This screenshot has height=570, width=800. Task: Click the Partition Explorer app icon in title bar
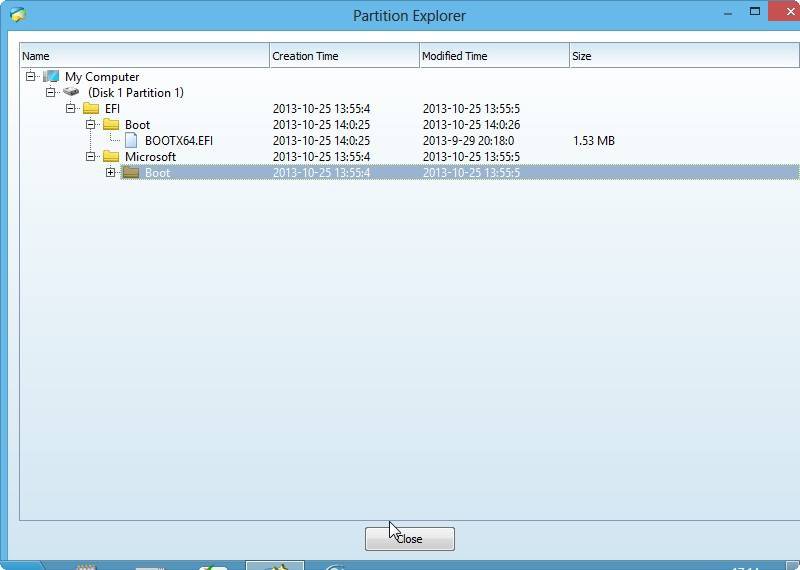(x=17, y=15)
